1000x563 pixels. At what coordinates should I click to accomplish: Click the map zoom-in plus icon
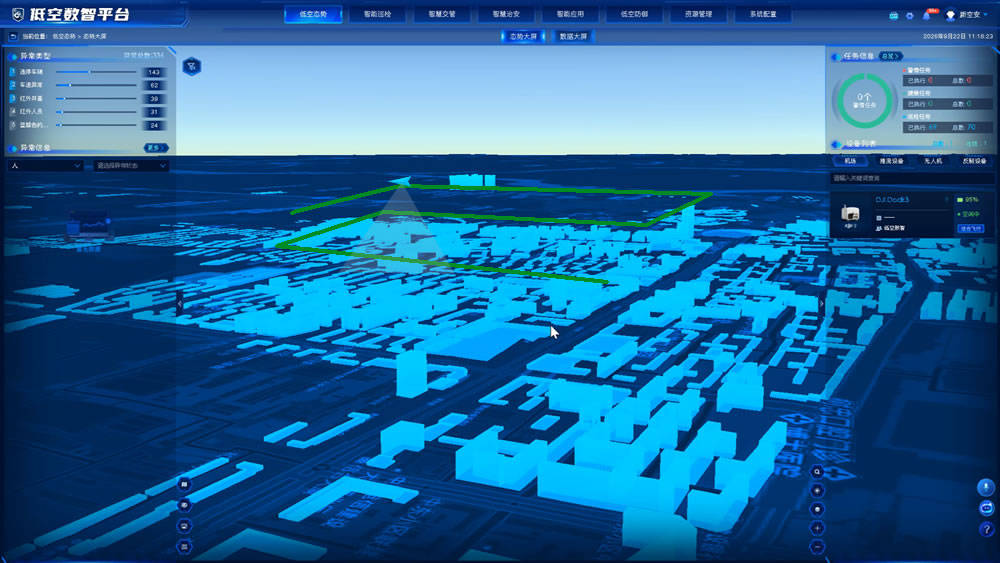point(817,528)
